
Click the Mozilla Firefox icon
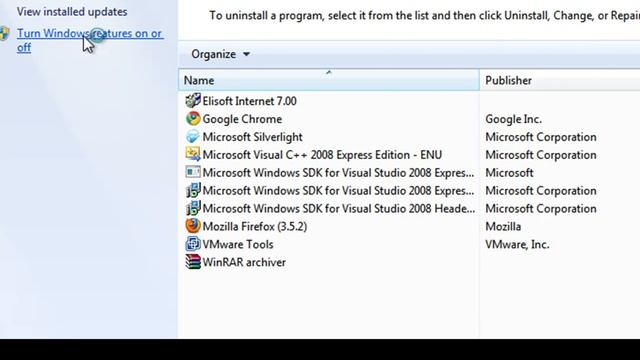coord(193,226)
